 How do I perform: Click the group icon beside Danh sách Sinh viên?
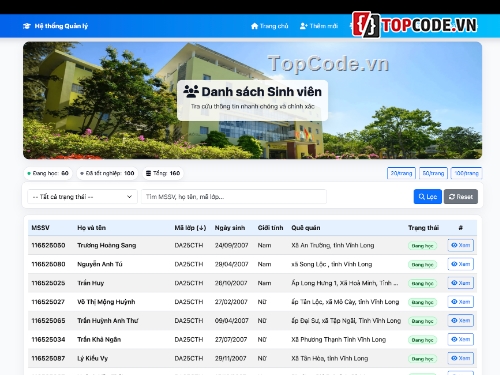tap(191, 91)
